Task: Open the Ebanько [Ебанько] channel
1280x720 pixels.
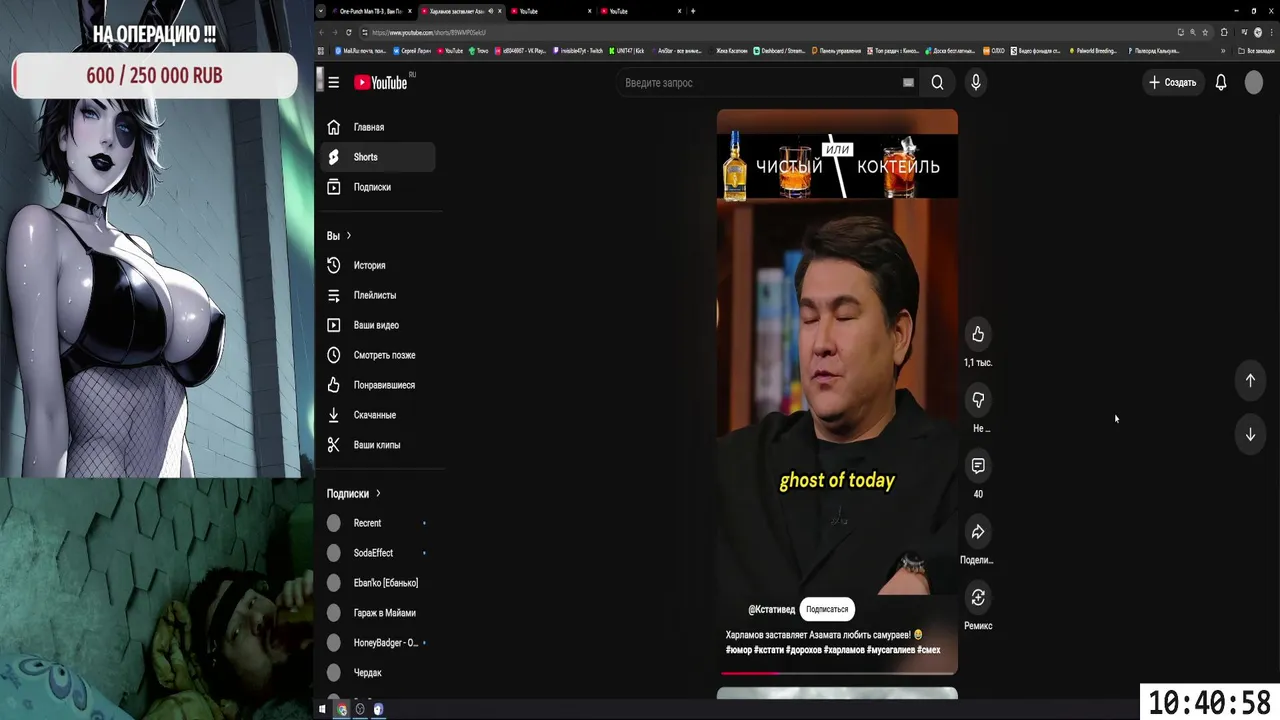Action: click(378, 583)
